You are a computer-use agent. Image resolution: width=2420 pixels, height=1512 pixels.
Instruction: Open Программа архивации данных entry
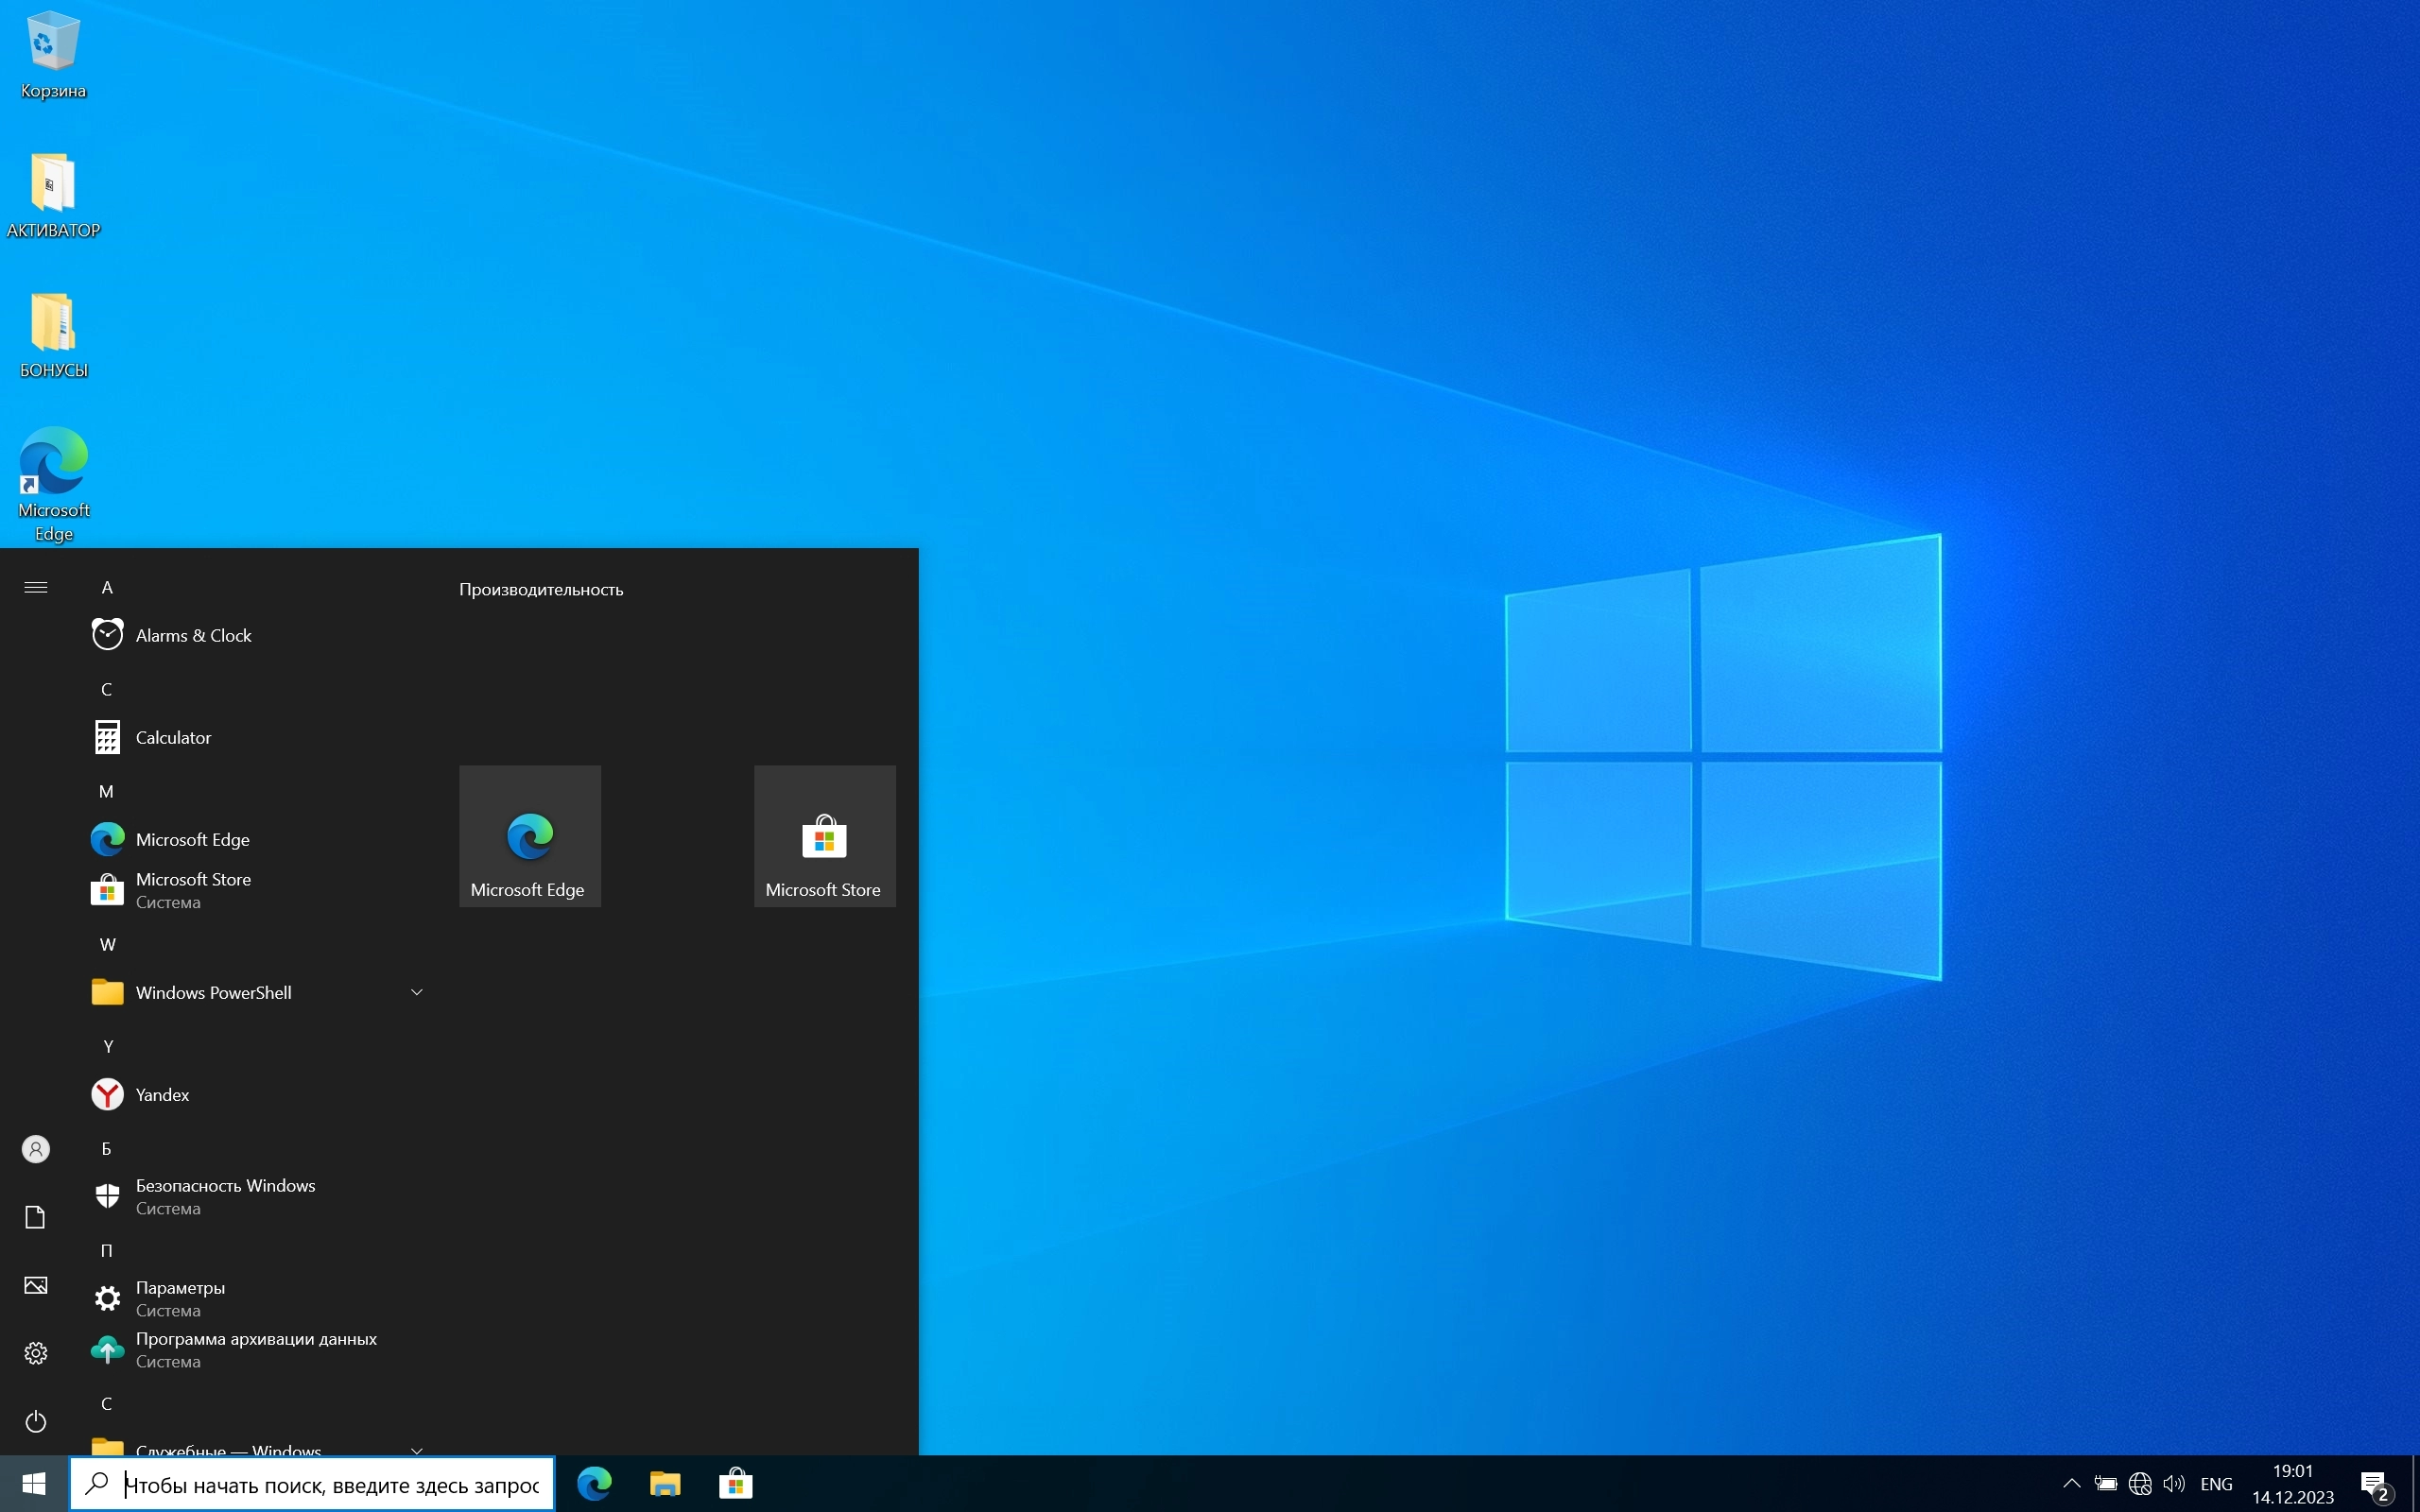(255, 1349)
